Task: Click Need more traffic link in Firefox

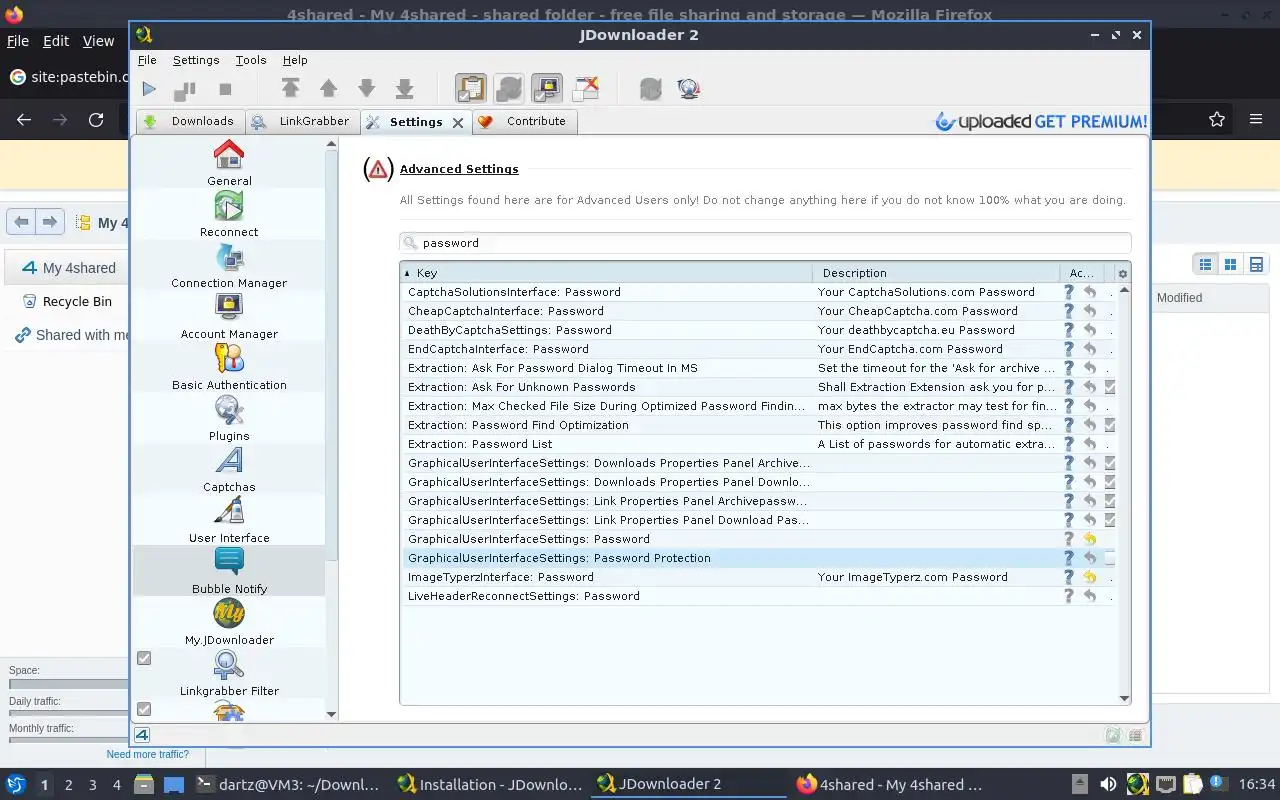Action: pyautogui.click(x=148, y=754)
